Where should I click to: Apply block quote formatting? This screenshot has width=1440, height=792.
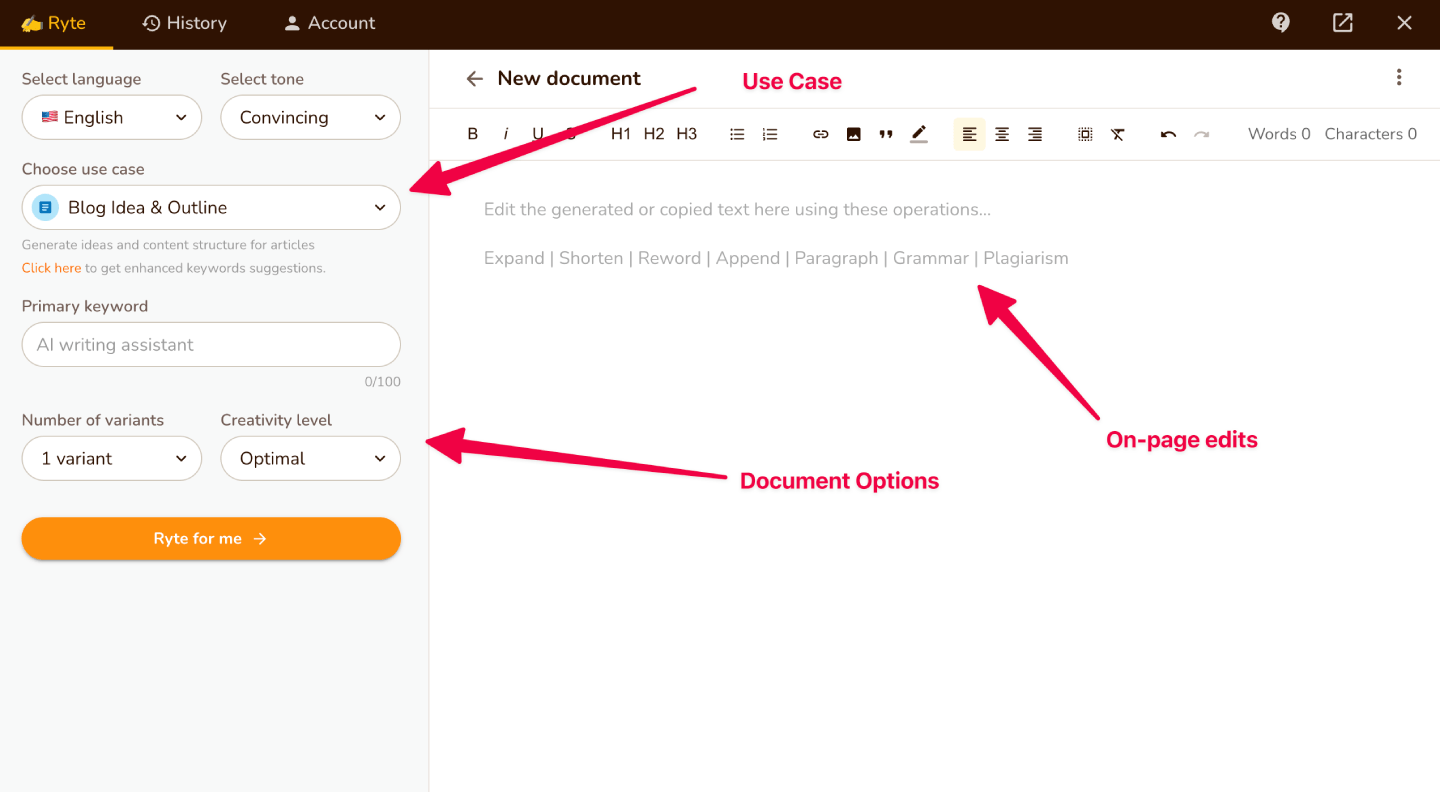pyautogui.click(x=886, y=134)
